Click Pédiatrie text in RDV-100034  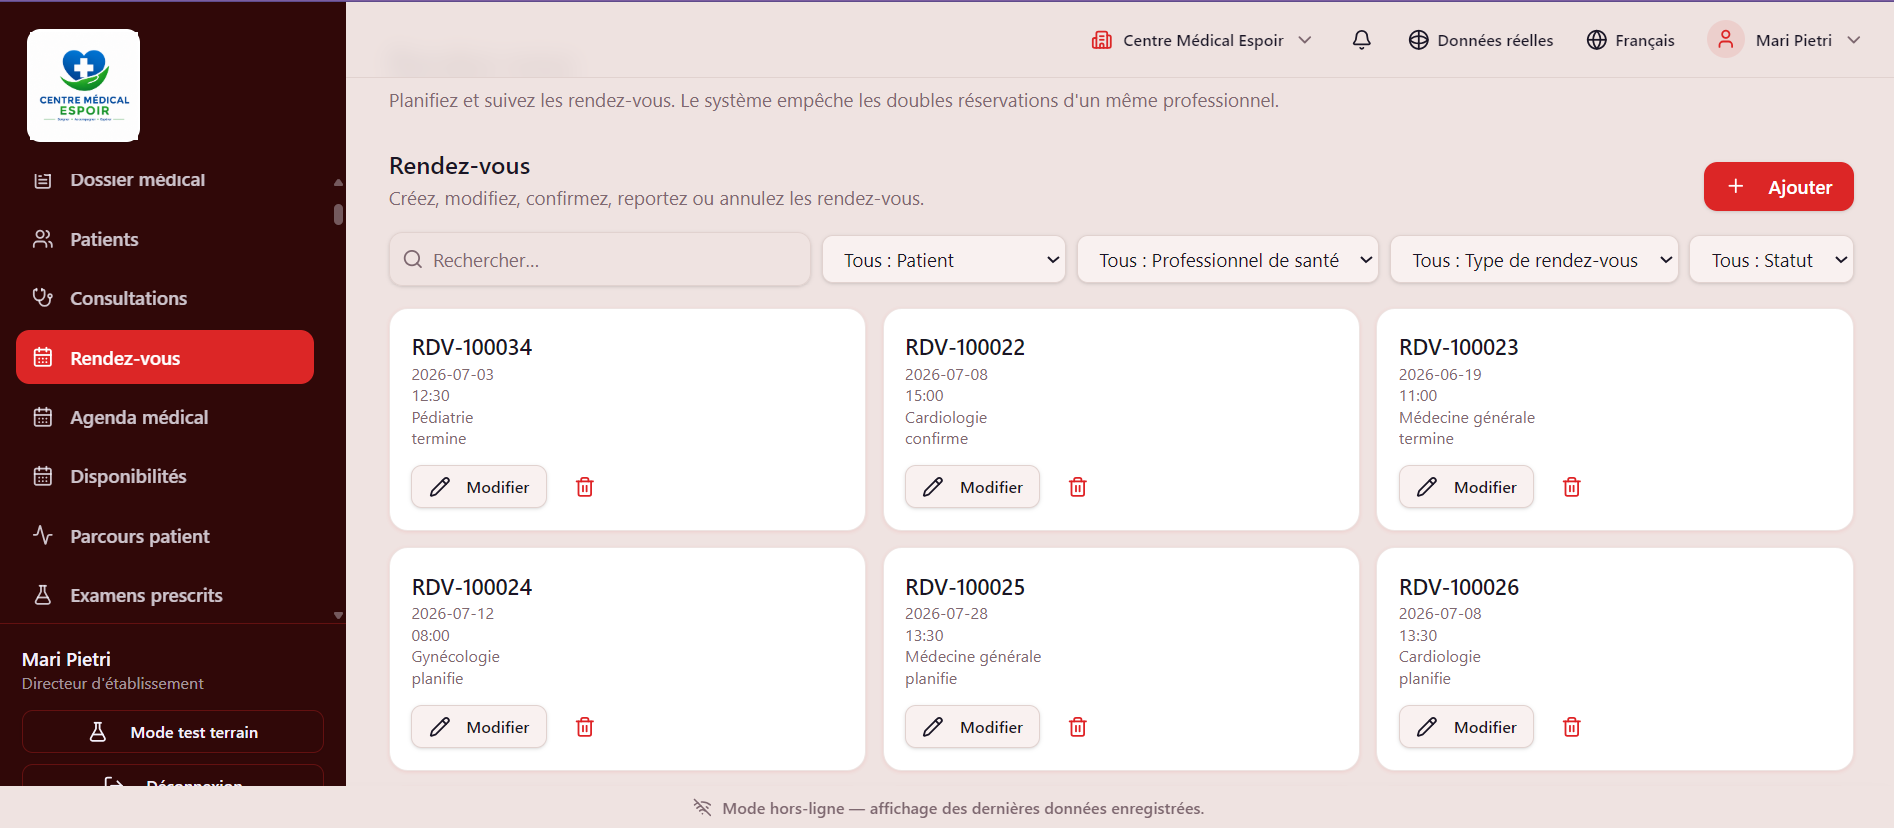443,417
